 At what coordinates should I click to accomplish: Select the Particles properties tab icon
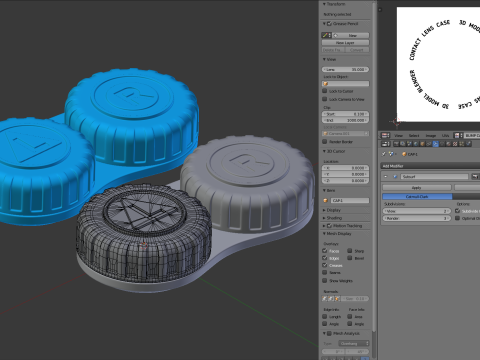[x=462, y=144]
